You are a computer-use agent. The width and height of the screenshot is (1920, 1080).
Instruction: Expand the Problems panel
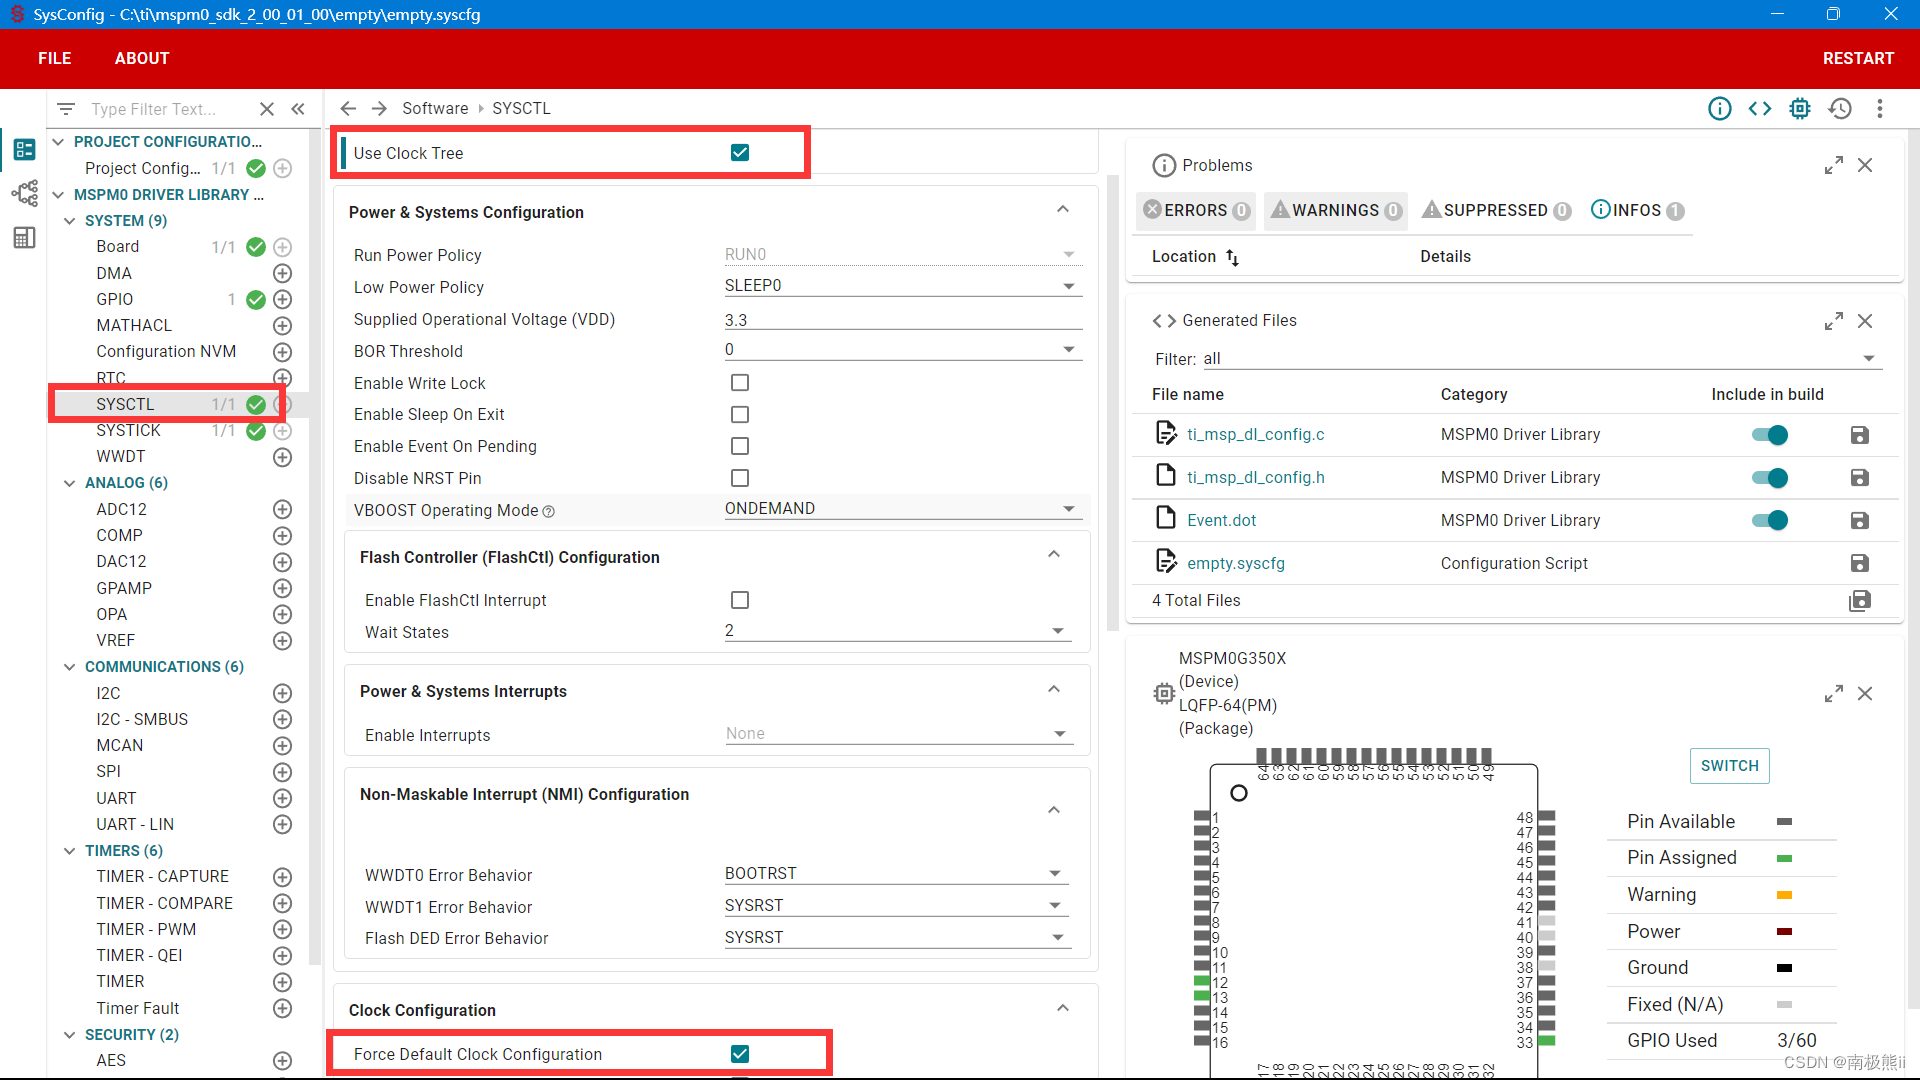(x=1833, y=165)
